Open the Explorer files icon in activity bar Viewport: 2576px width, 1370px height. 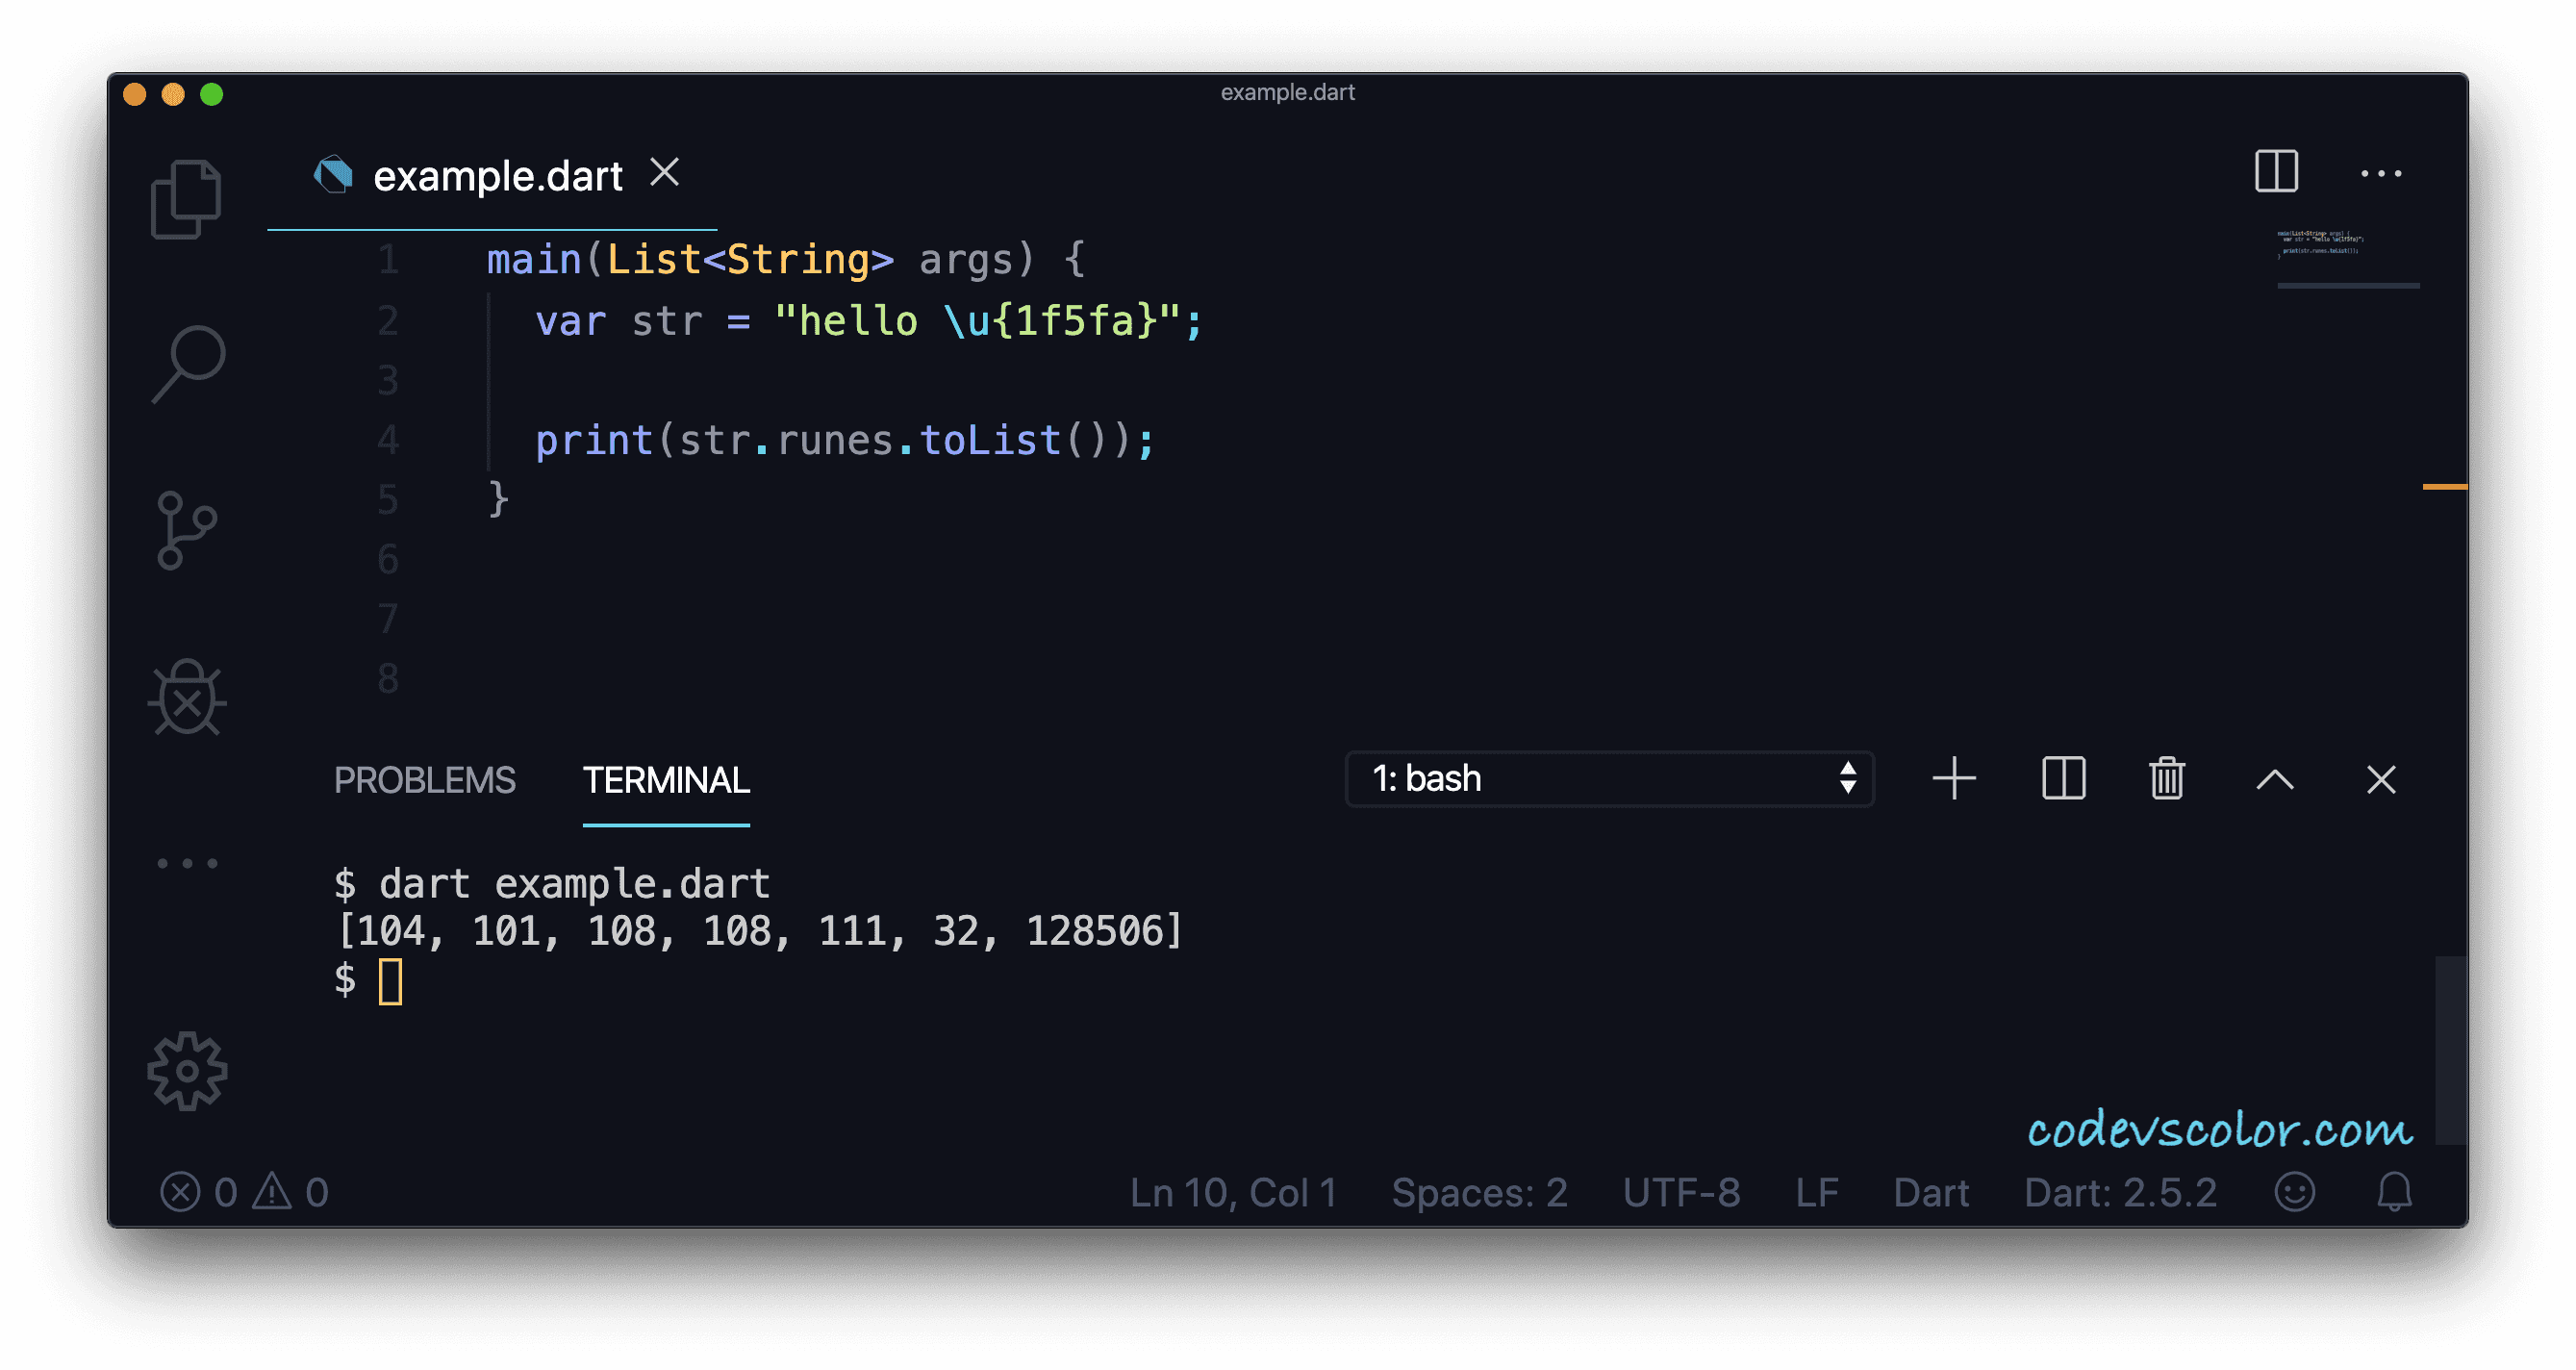coord(186,199)
